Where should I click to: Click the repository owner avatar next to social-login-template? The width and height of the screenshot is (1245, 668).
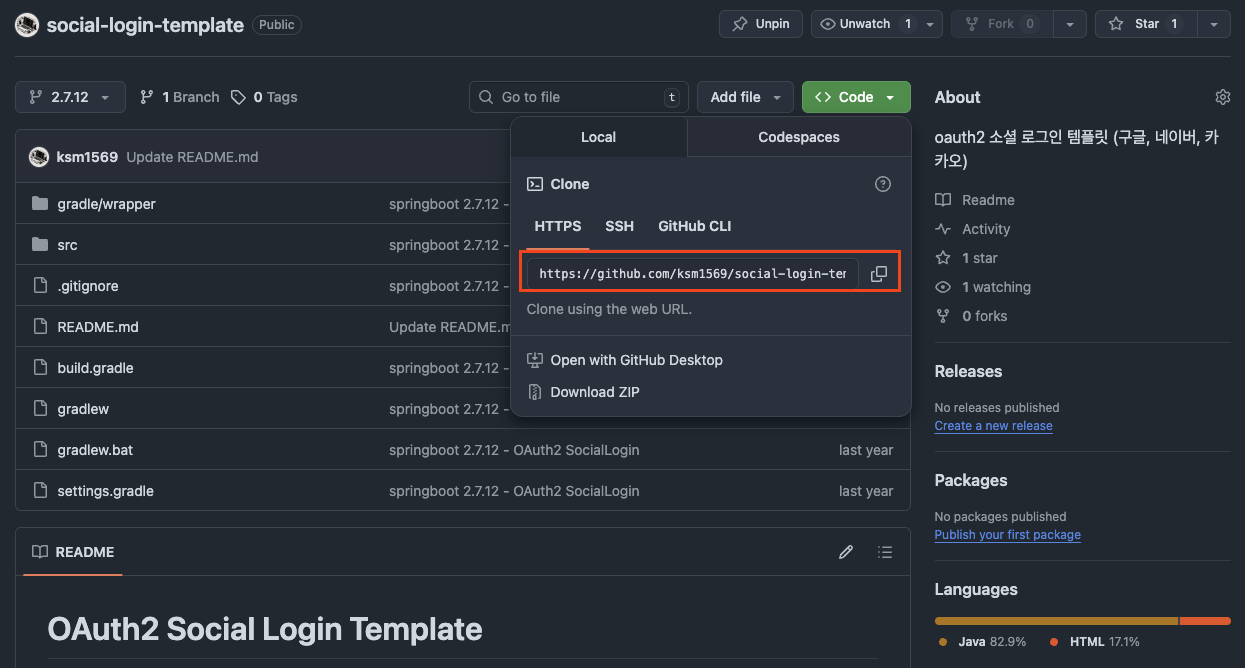click(x=27, y=25)
